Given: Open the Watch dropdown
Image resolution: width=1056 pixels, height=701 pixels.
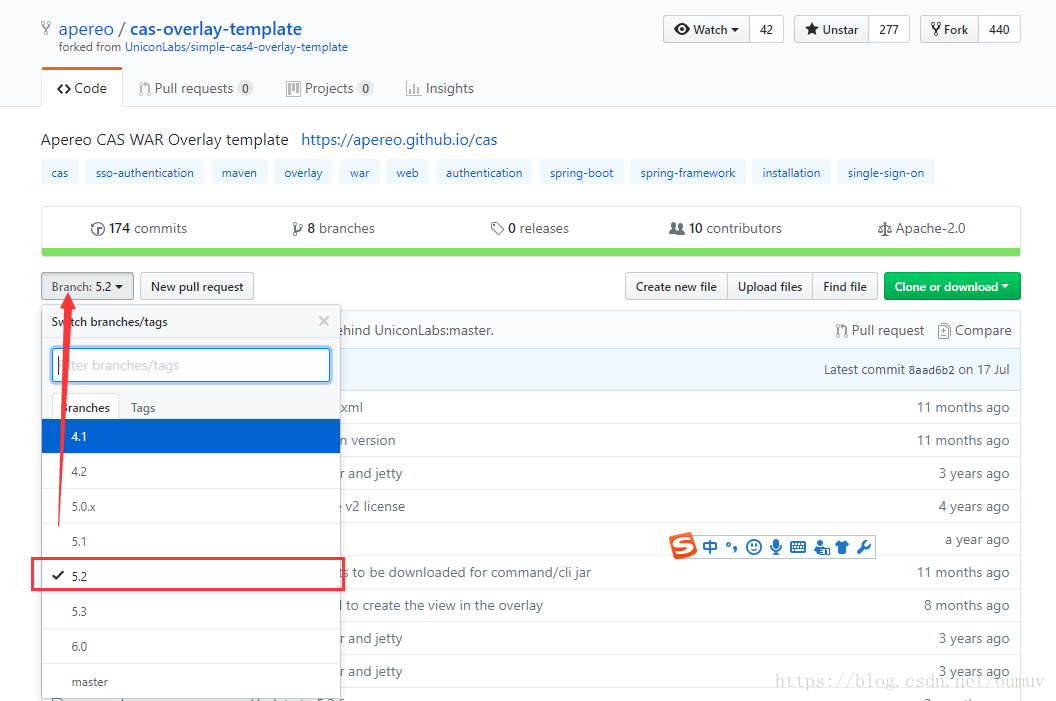Looking at the screenshot, I should [706, 29].
